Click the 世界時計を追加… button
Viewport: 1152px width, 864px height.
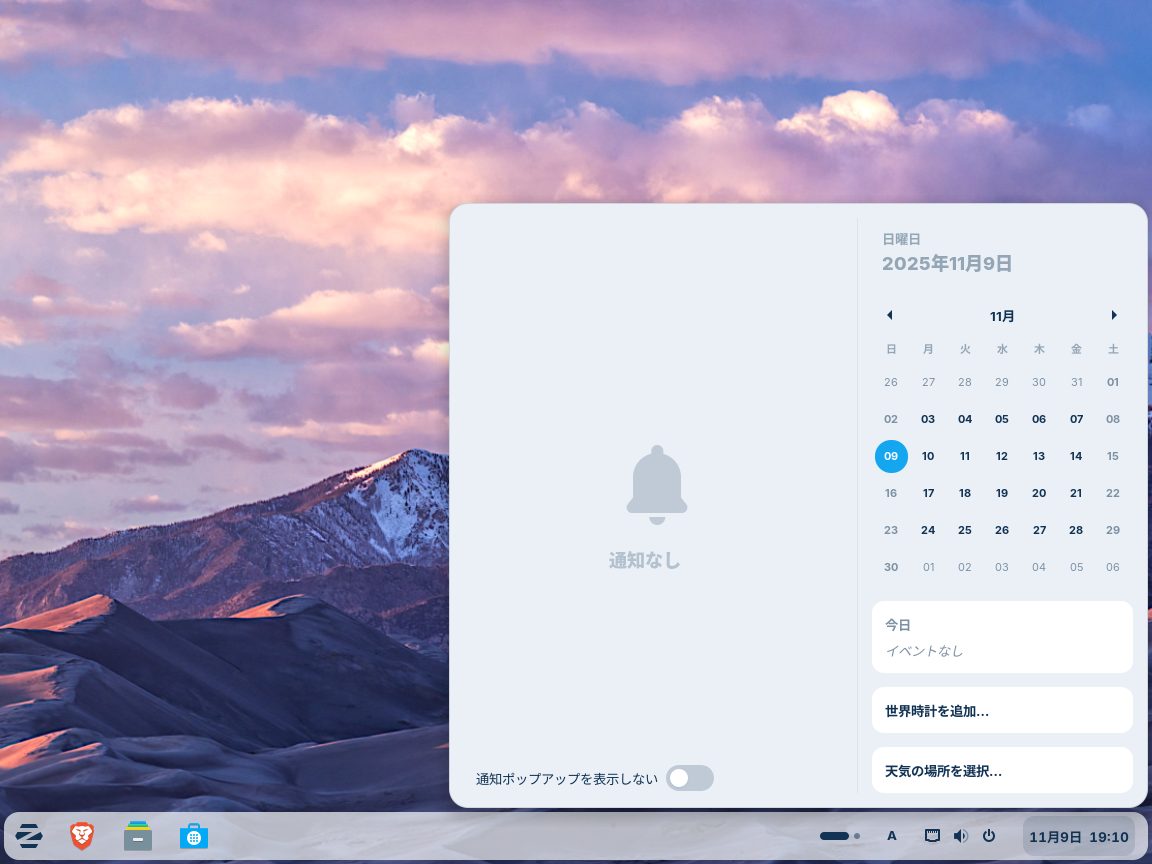point(1002,711)
